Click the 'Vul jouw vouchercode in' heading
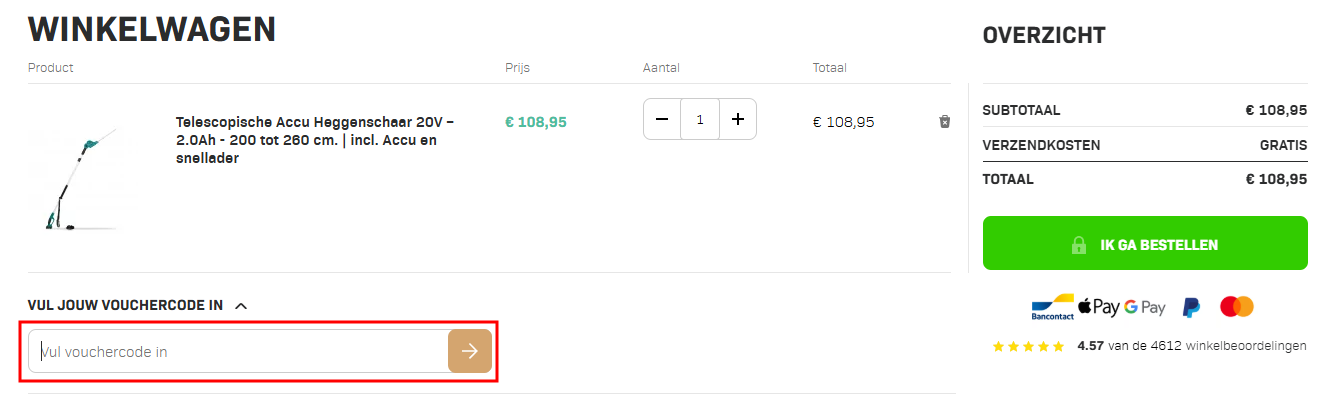This screenshot has width=1343, height=419. pyautogui.click(x=125, y=305)
